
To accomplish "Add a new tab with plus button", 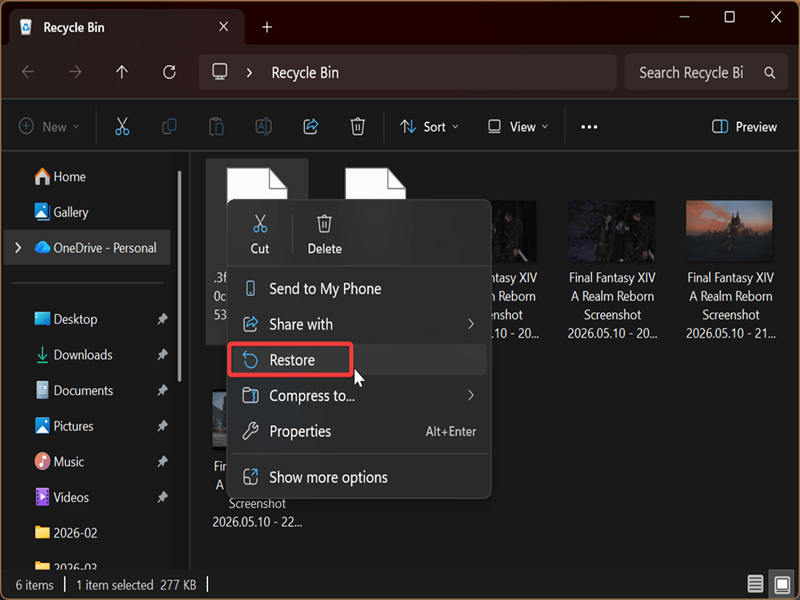I will [x=267, y=27].
